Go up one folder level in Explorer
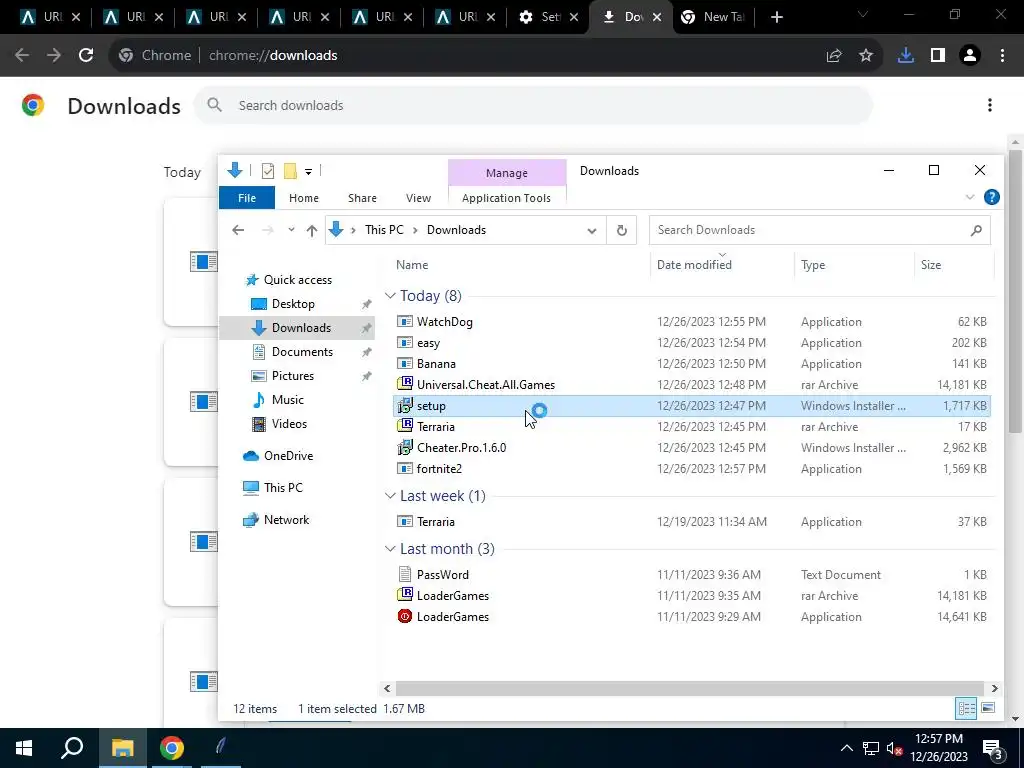 312,230
